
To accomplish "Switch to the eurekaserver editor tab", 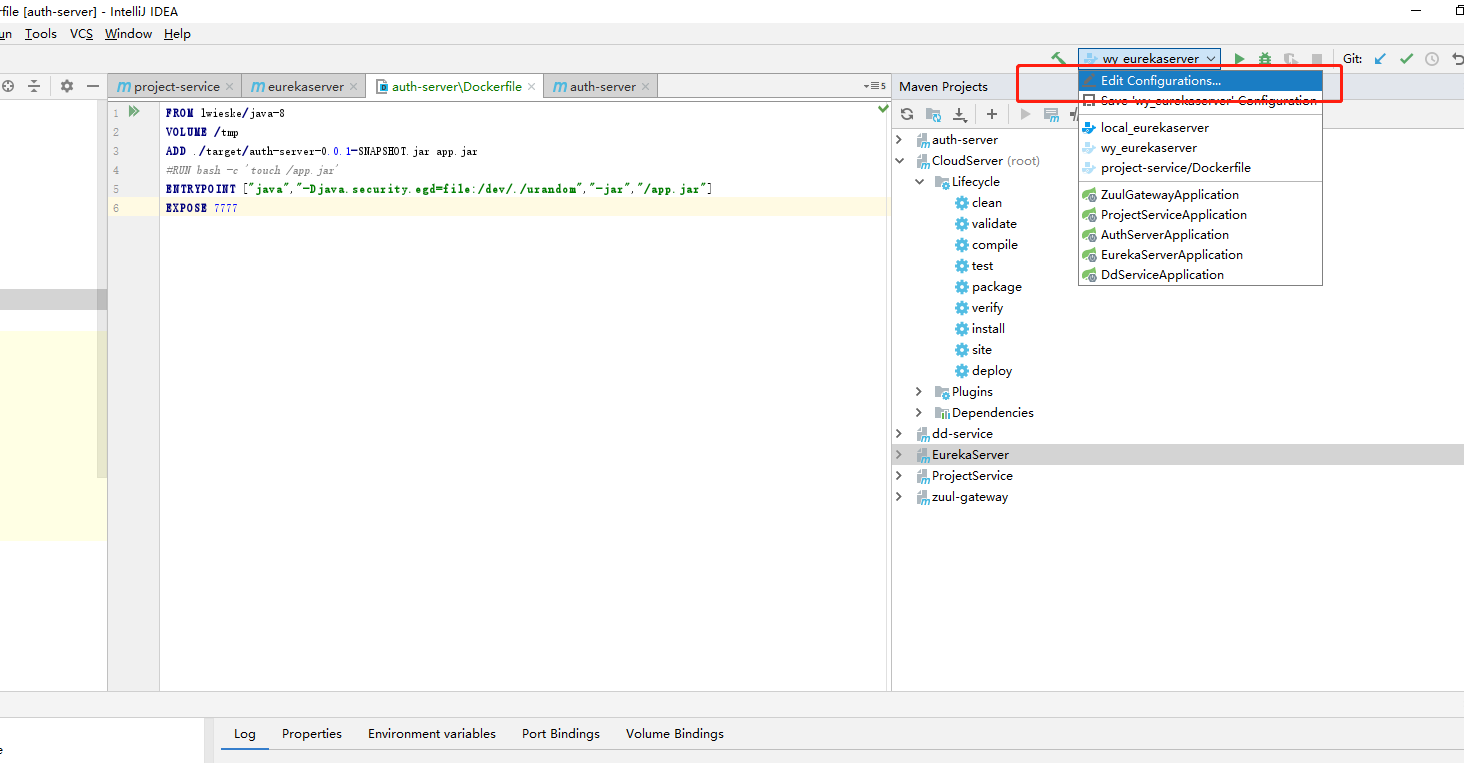I will pyautogui.click(x=305, y=87).
